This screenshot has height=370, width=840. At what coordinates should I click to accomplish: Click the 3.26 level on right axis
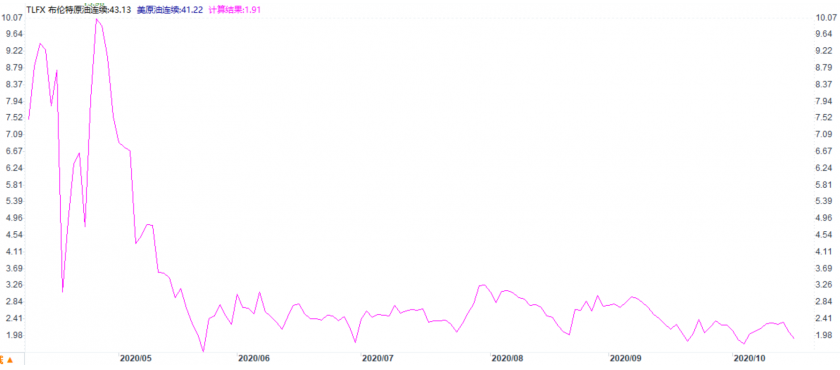click(x=823, y=285)
